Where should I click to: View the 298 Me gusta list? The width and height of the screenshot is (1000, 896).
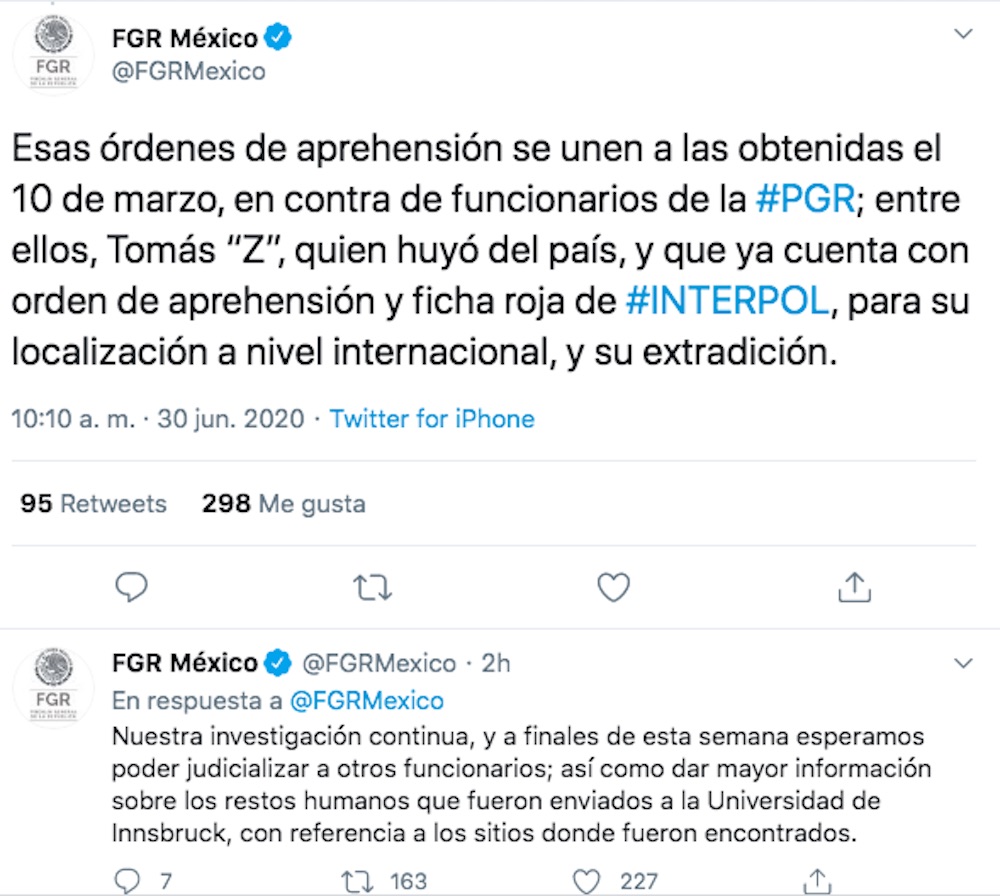(x=286, y=503)
